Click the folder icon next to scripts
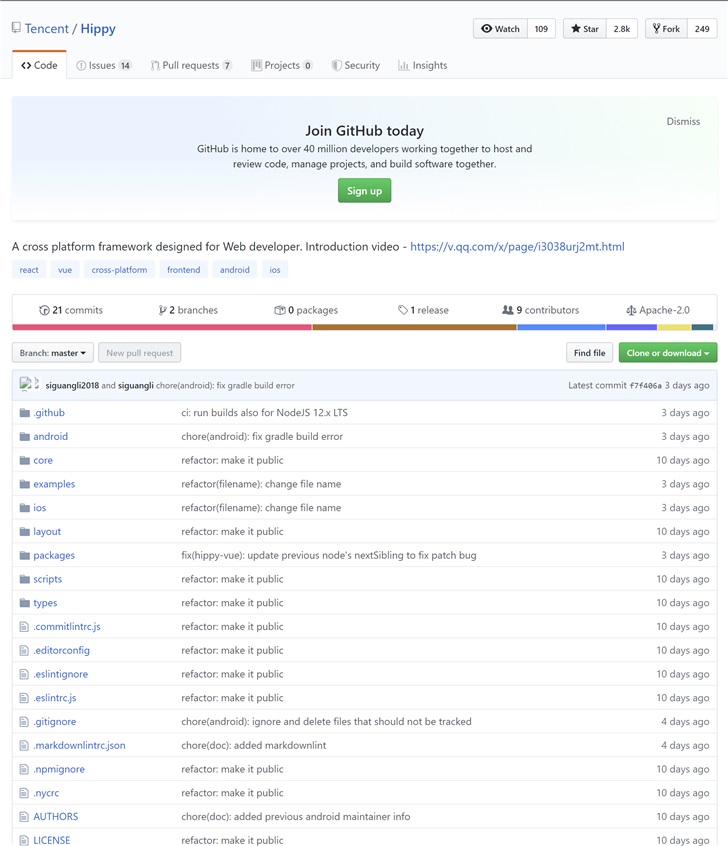The image size is (728, 846). pos(24,579)
